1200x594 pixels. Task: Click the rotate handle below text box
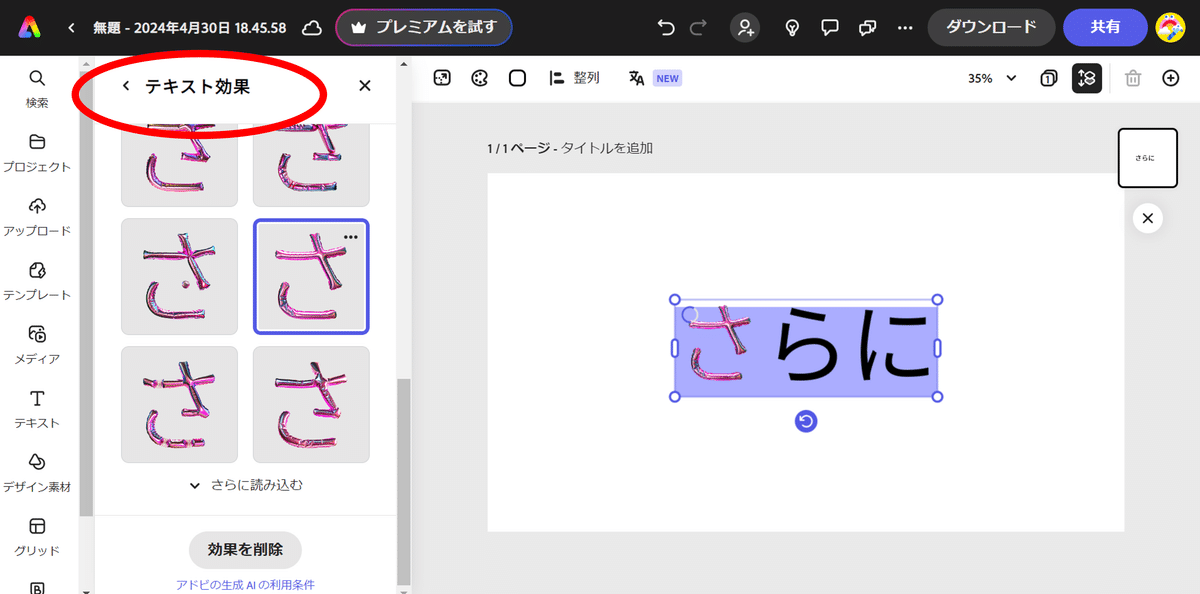click(806, 421)
